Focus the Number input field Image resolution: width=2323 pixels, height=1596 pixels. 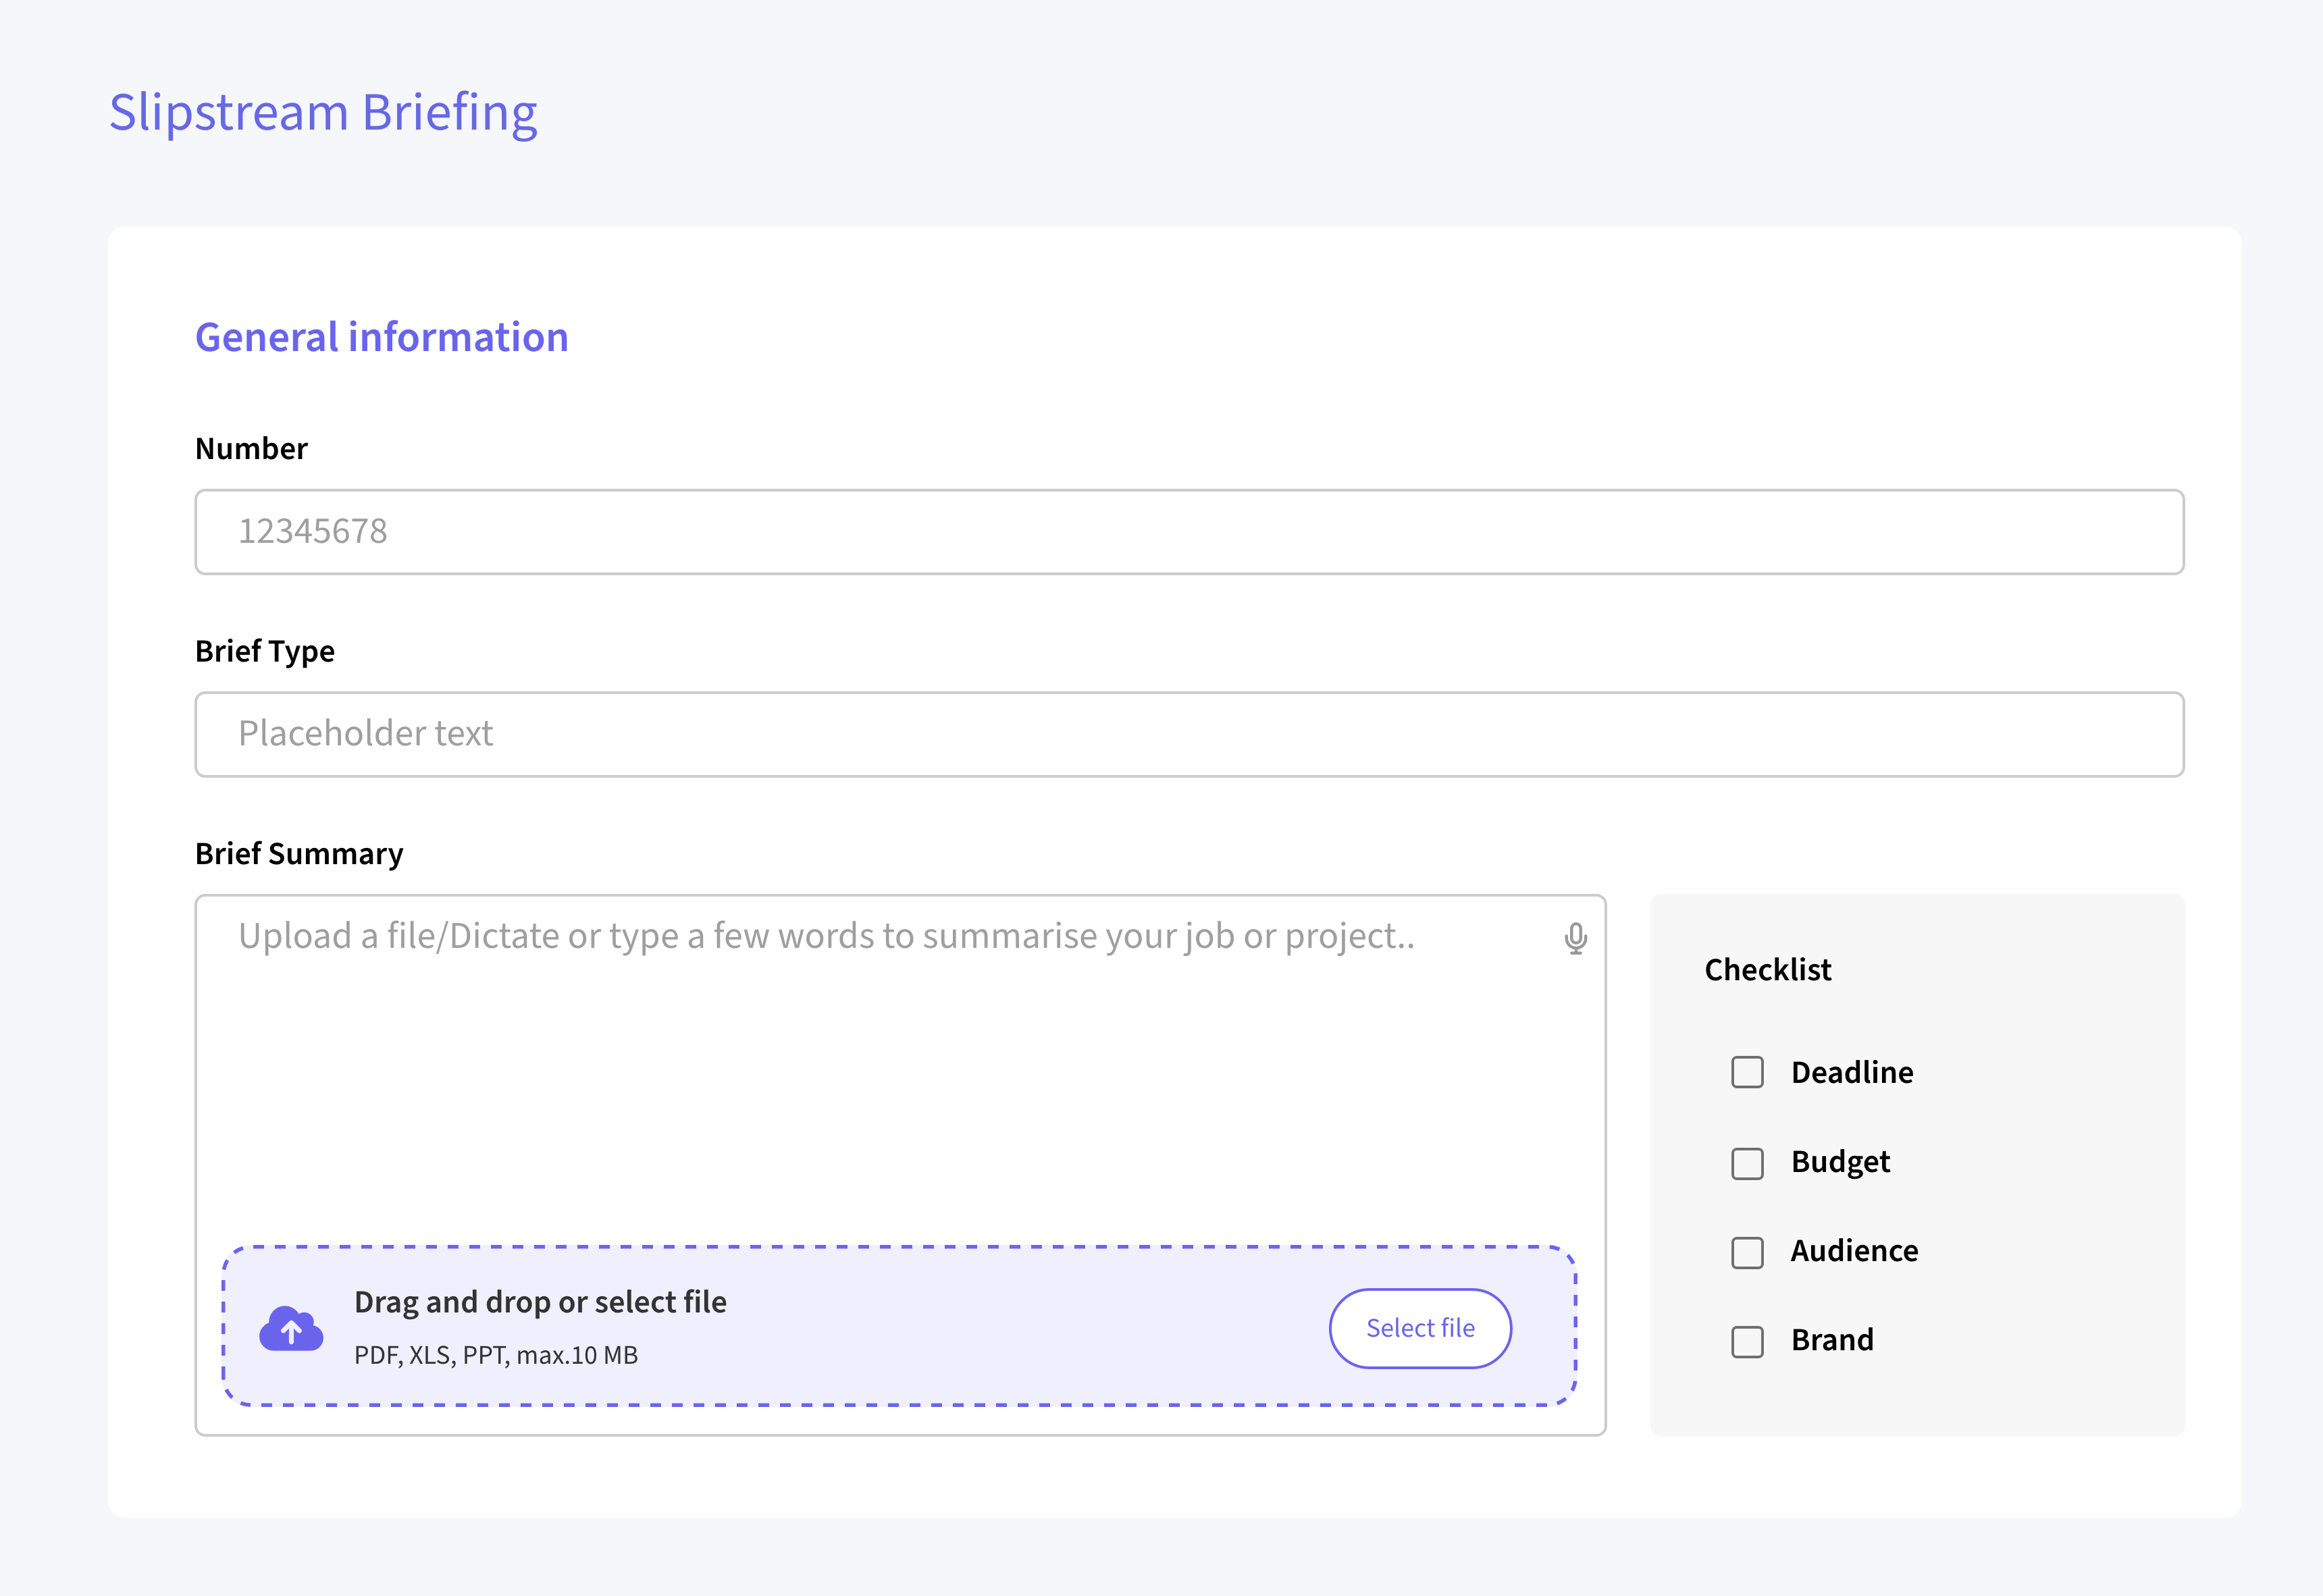pyautogui.click(x=1188, y=532)
